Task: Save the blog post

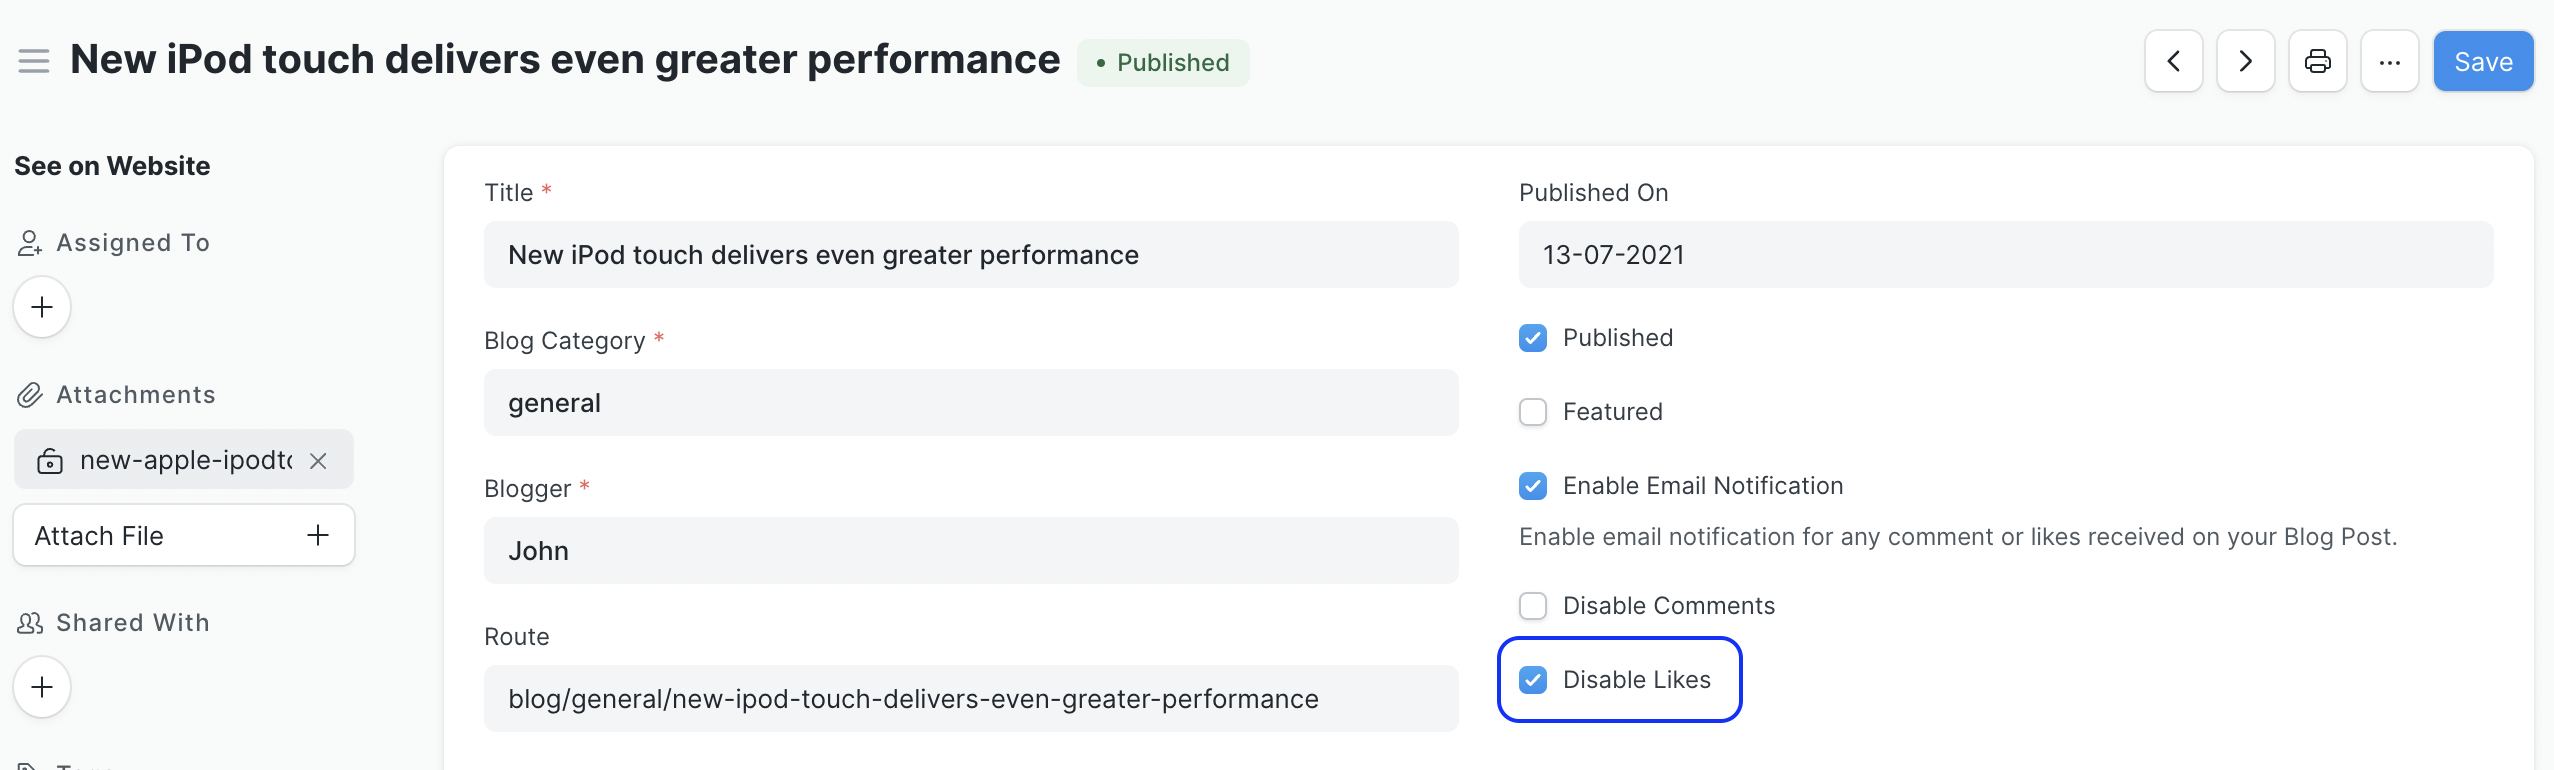Action: point(2482,61)
